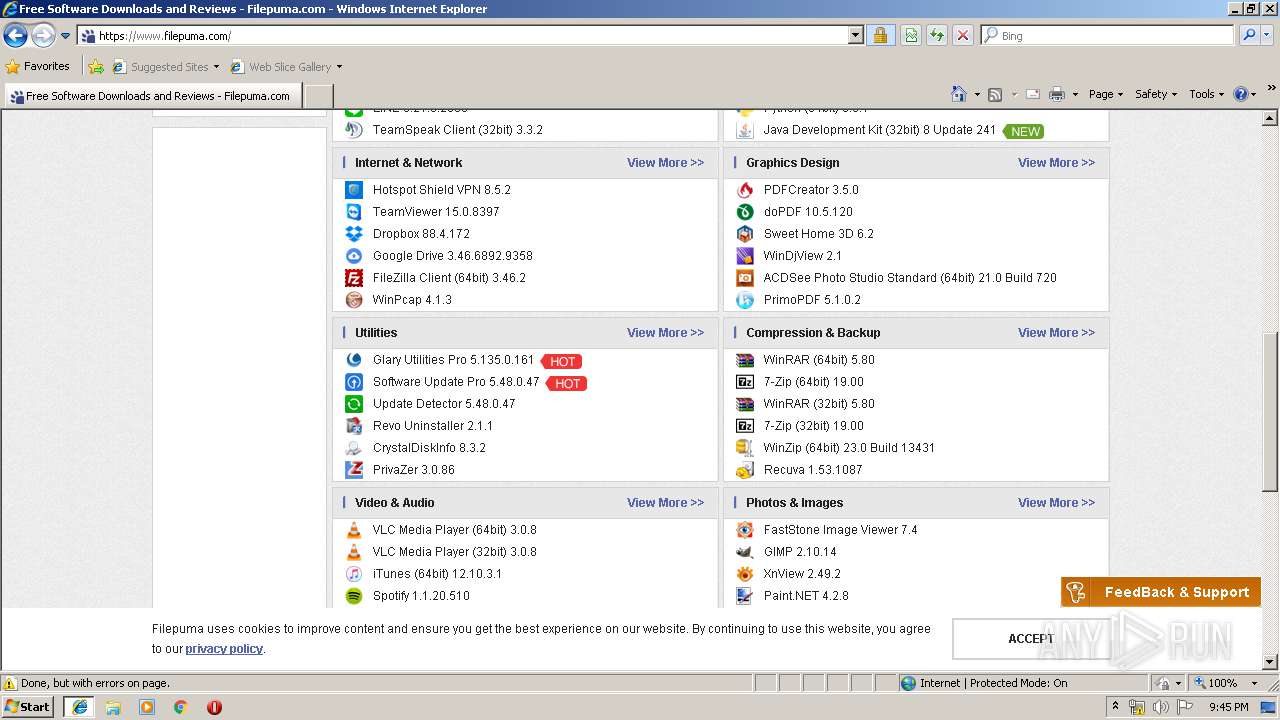
Task: Click the Sweet Home 3D icon
Action: point(745,234)
